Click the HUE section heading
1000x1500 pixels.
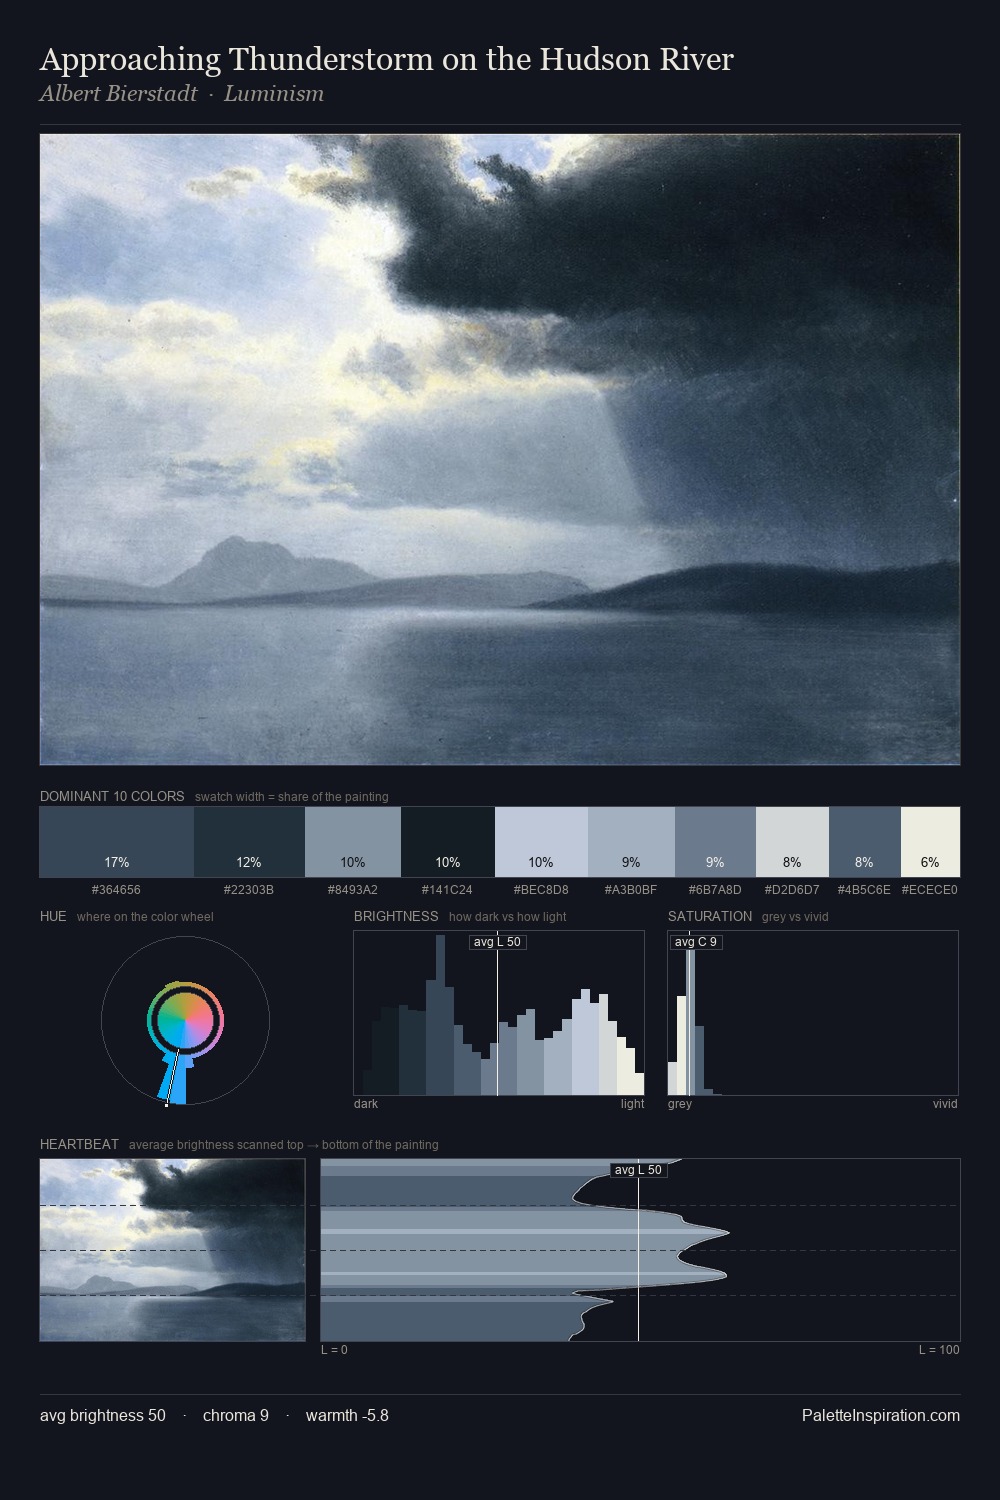53,916
